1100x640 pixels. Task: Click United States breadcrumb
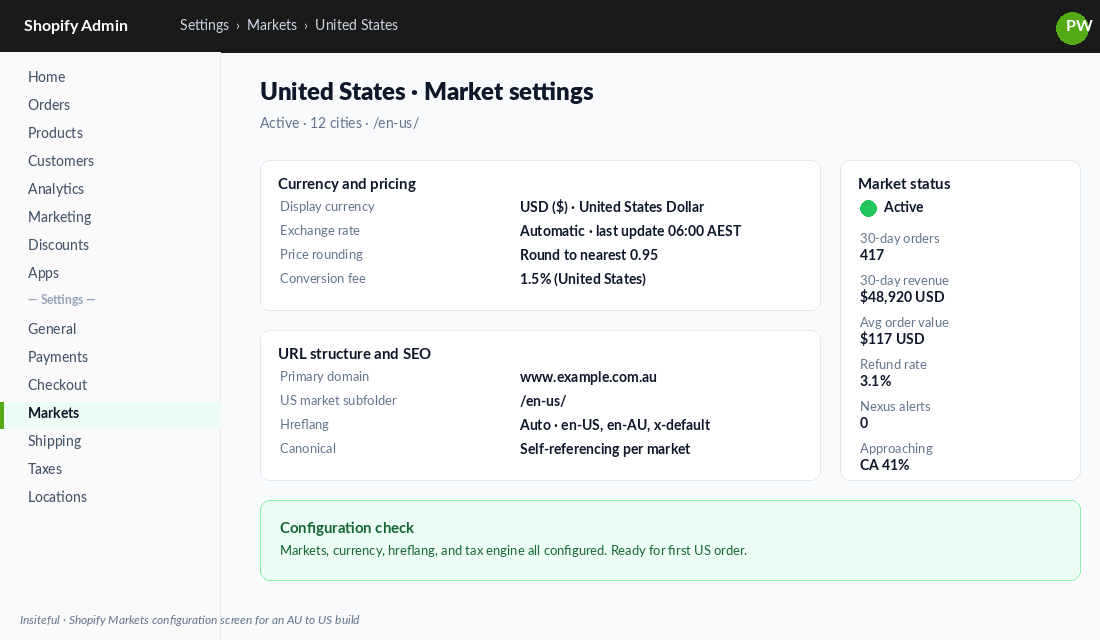point(356,25)
